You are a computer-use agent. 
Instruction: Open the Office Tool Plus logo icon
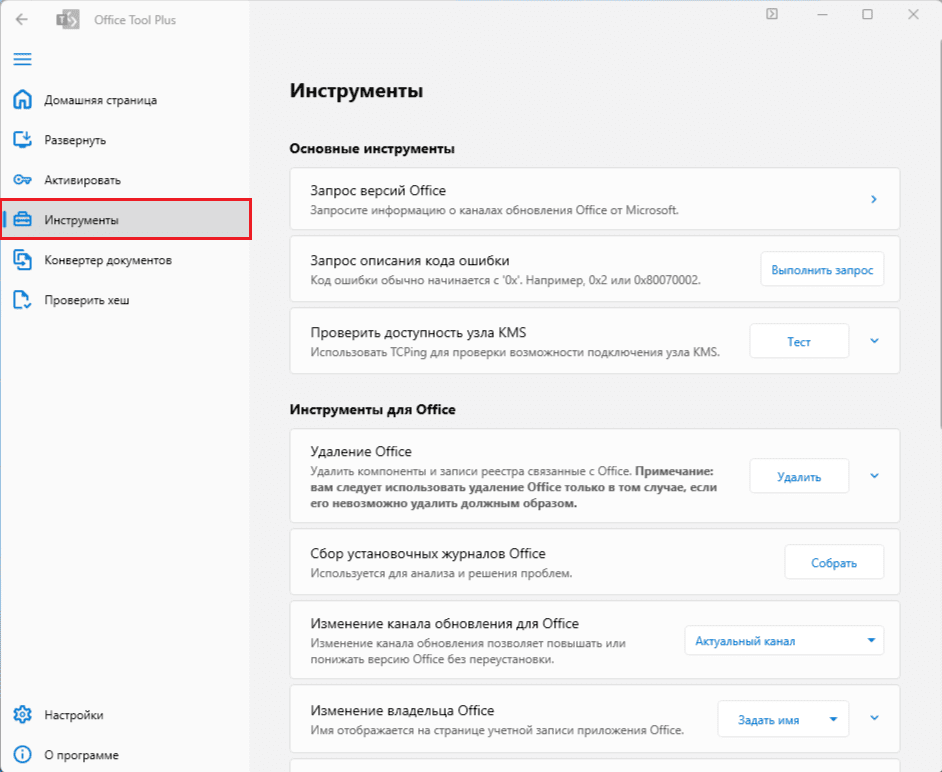pyautogui.click(x=68, y=19)
